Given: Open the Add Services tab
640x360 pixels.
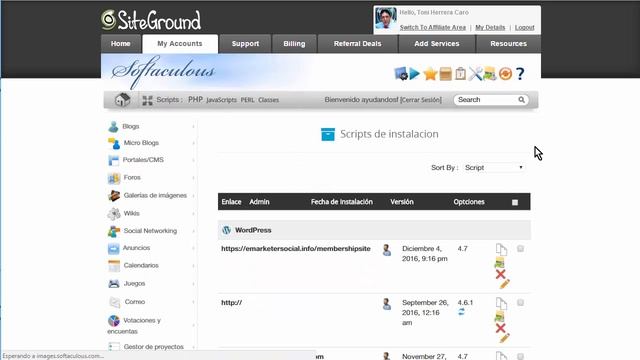Looking at the screenshot, I should 437,44.
